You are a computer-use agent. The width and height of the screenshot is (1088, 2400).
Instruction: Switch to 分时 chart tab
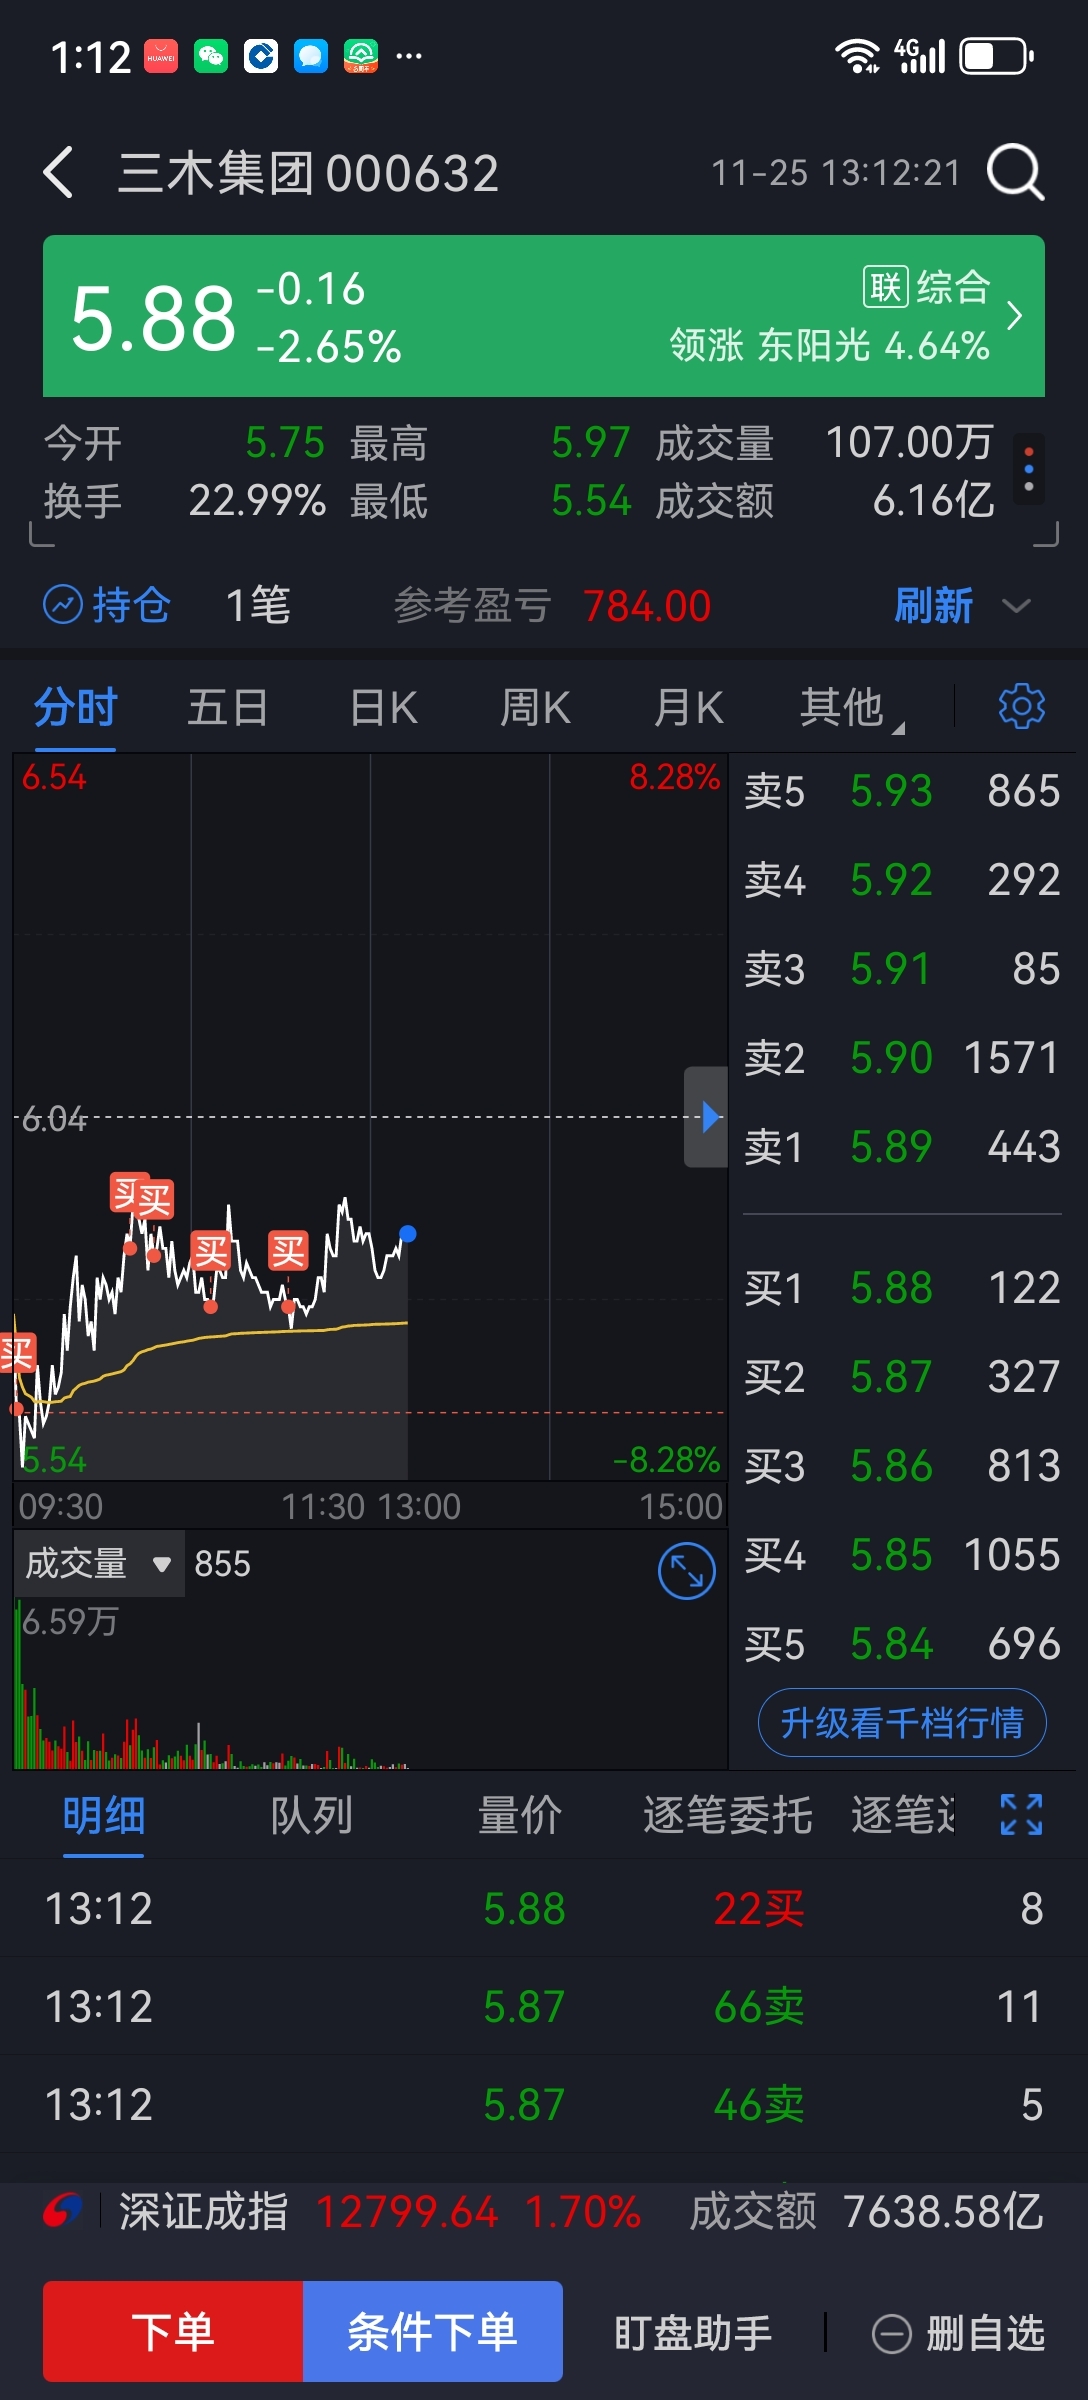pyautogui.click(x=76, y=707)
